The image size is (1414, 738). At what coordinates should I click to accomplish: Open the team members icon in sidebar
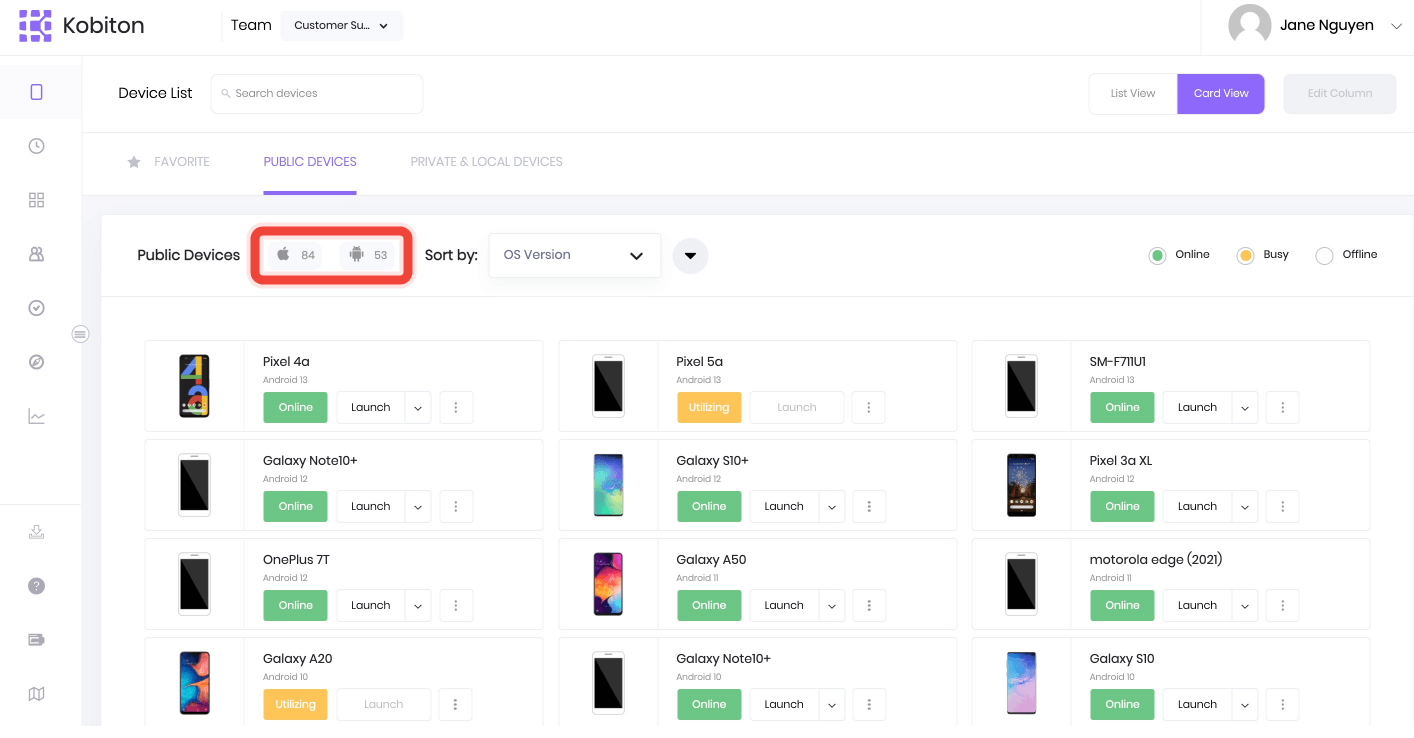(x=37, y=254)
